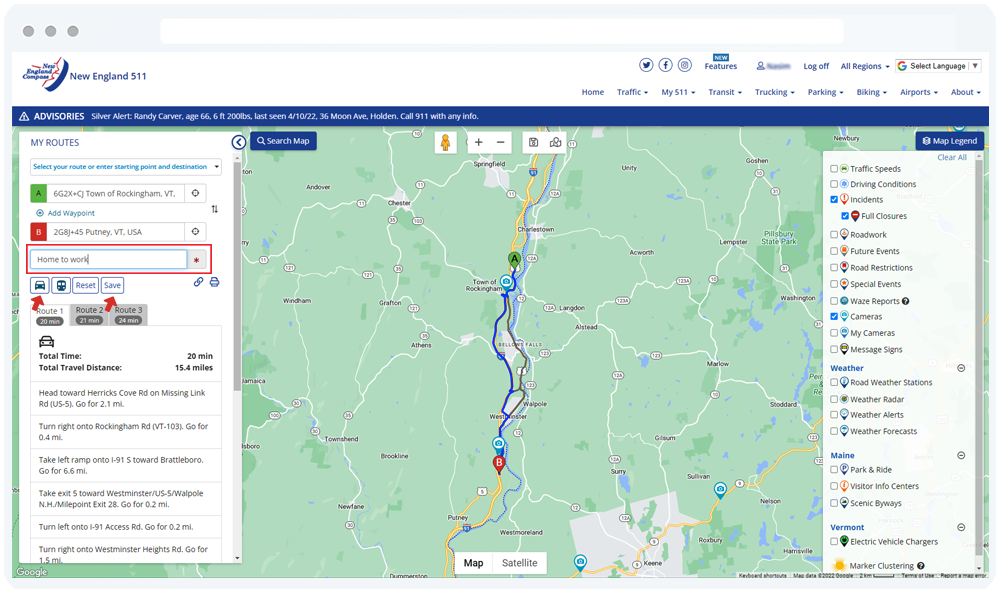1000x597 pixels.
Task: Switch to the Route 1 tab
Action: [50, 315]
